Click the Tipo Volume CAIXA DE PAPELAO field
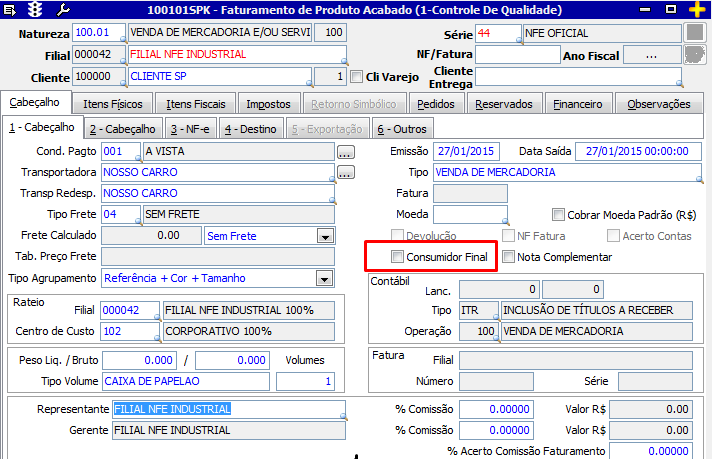The width and height of the screenshot is (712, 459). [x=186, y=381]
